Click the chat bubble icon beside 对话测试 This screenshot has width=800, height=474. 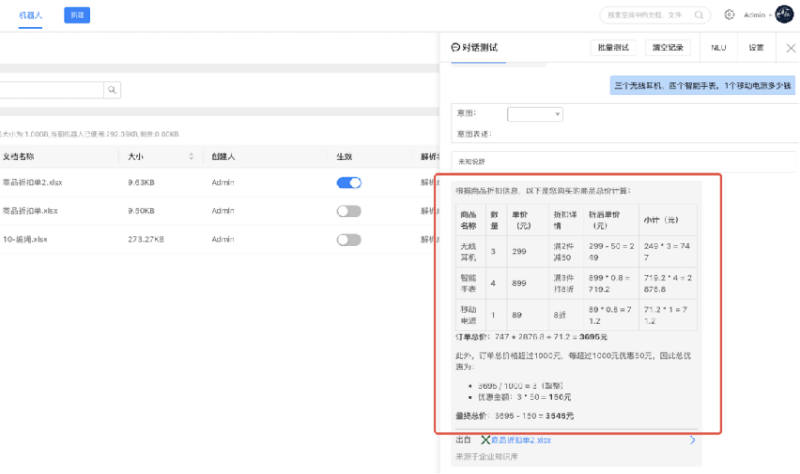455,47
